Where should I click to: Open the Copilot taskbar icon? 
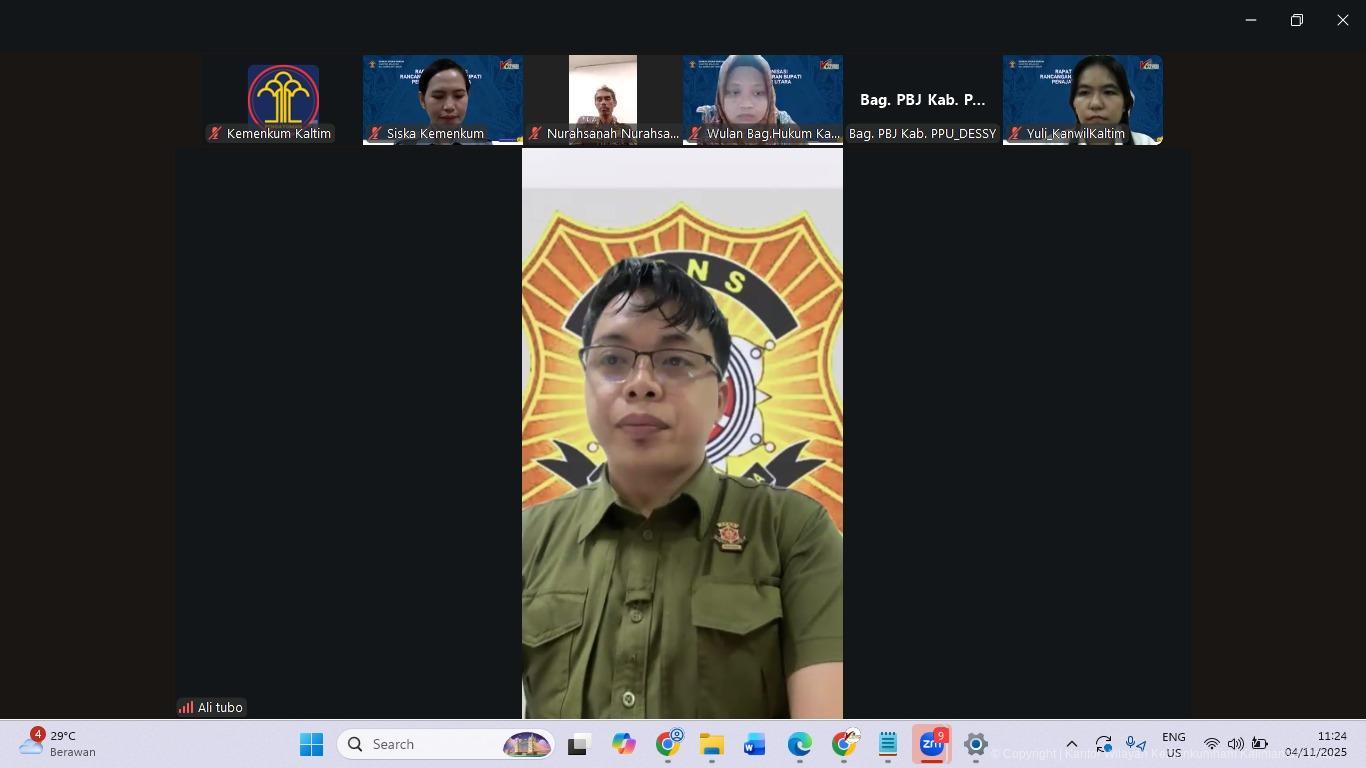624,745
